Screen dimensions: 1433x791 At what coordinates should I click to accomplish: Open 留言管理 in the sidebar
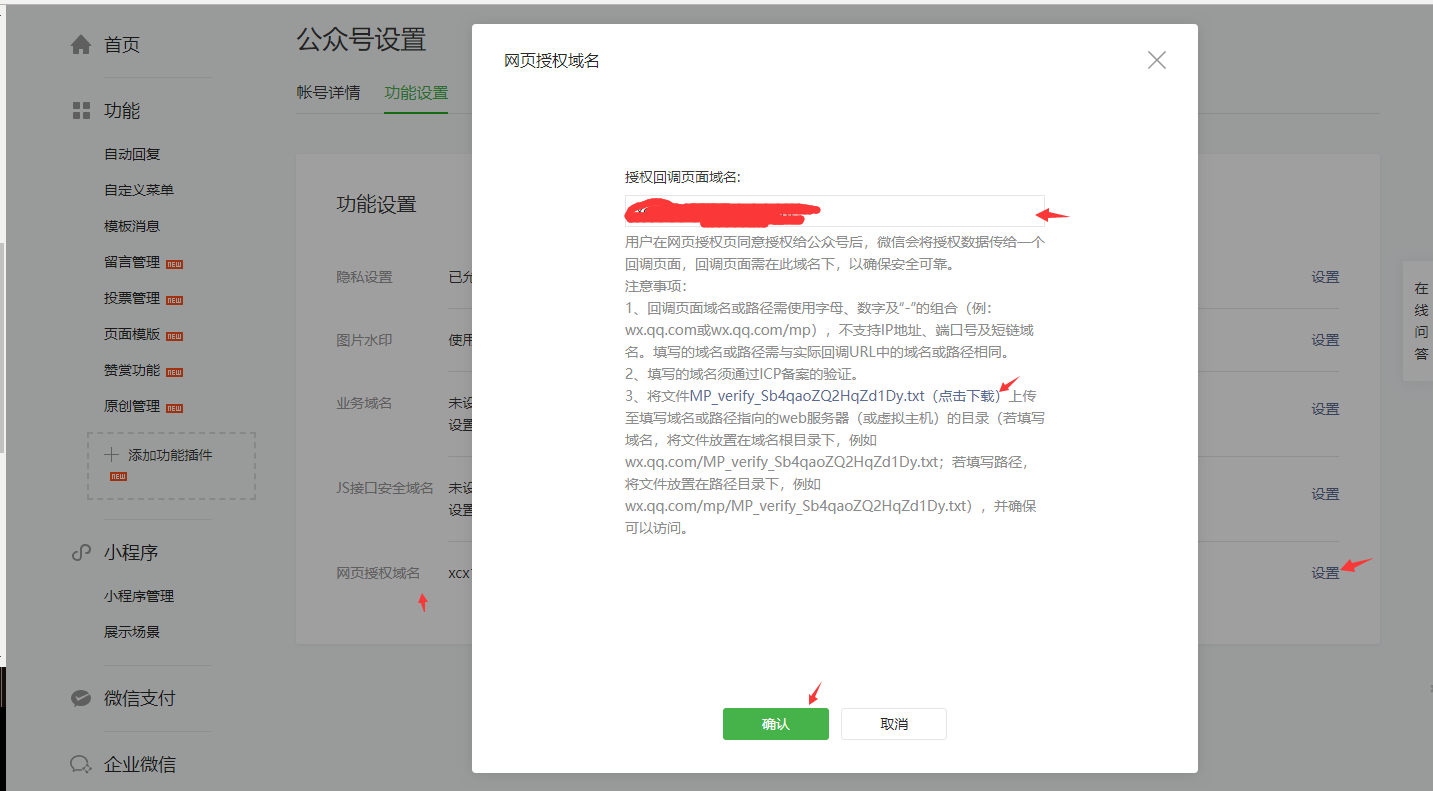(x=132, y=262)
